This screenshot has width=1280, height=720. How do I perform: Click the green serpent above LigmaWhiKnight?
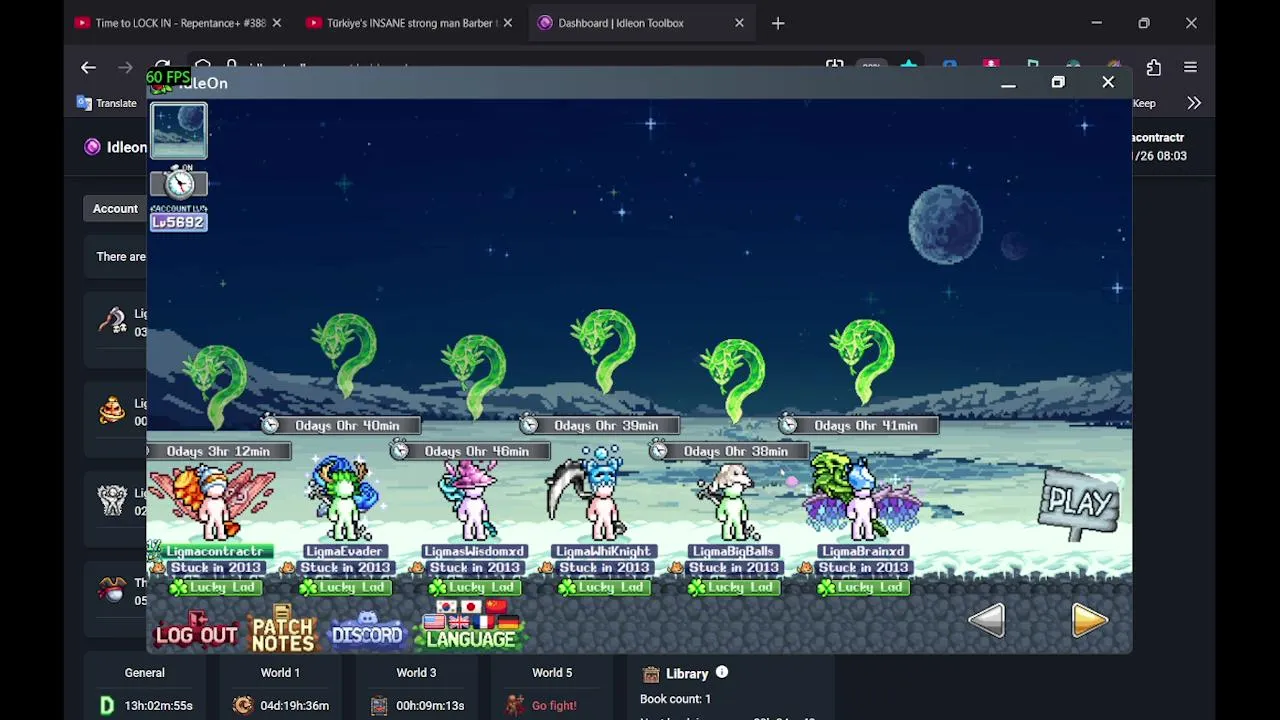click(604, 352)
